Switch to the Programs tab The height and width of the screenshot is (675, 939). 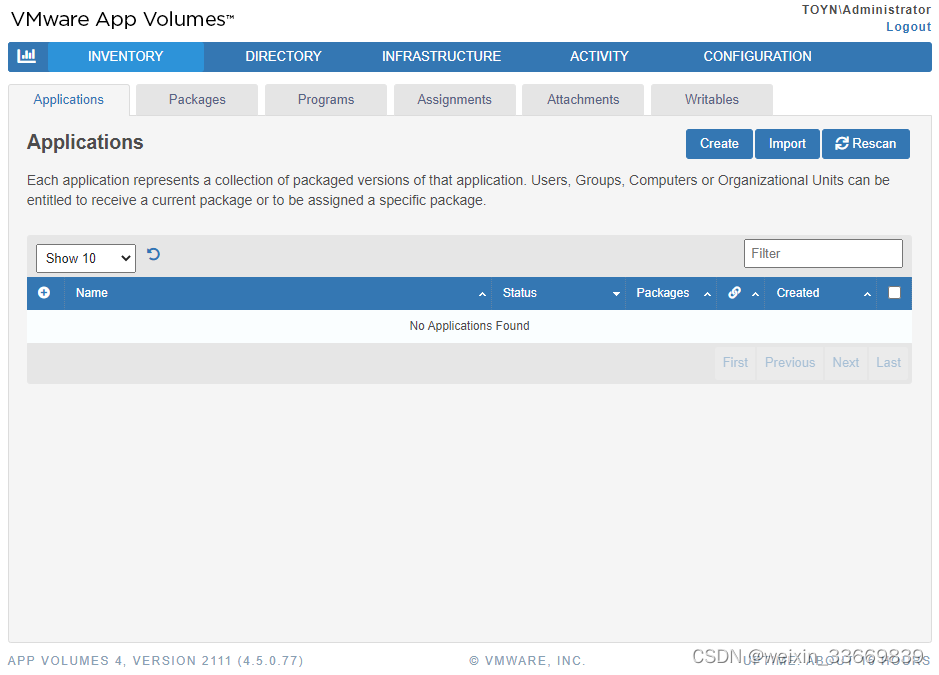click(x=326, y=99)
